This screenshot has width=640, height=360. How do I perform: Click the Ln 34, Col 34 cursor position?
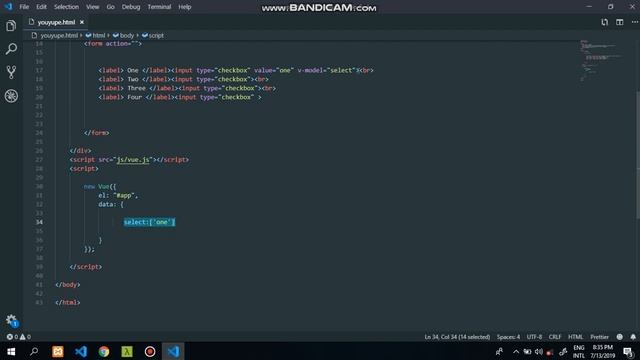(457, 337)
